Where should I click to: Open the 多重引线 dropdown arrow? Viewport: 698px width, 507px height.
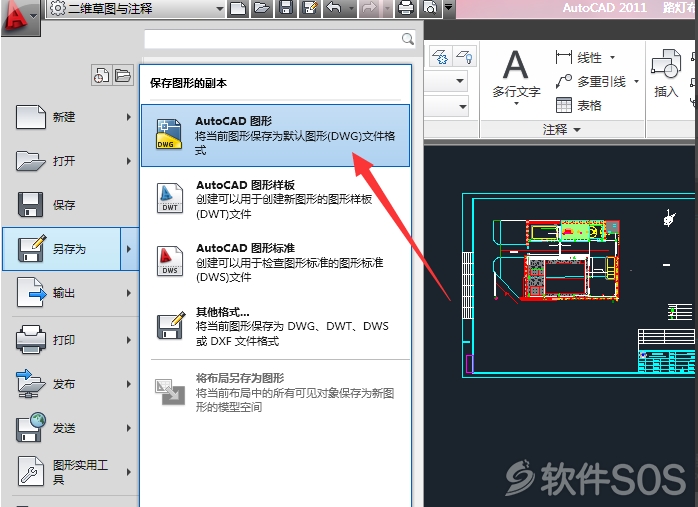pyautogui.click(x=637, y=81)
